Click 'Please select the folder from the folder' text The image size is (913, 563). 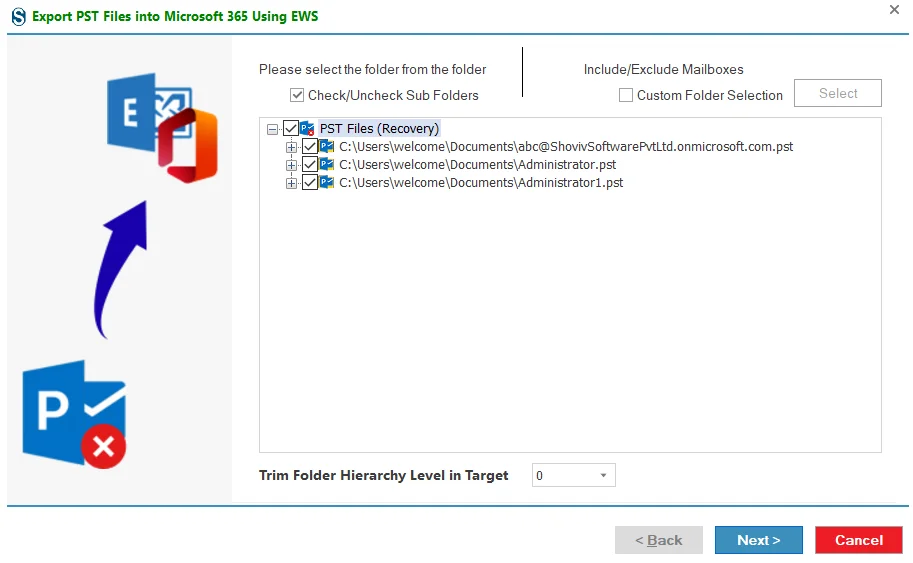[x=373, y=69]
